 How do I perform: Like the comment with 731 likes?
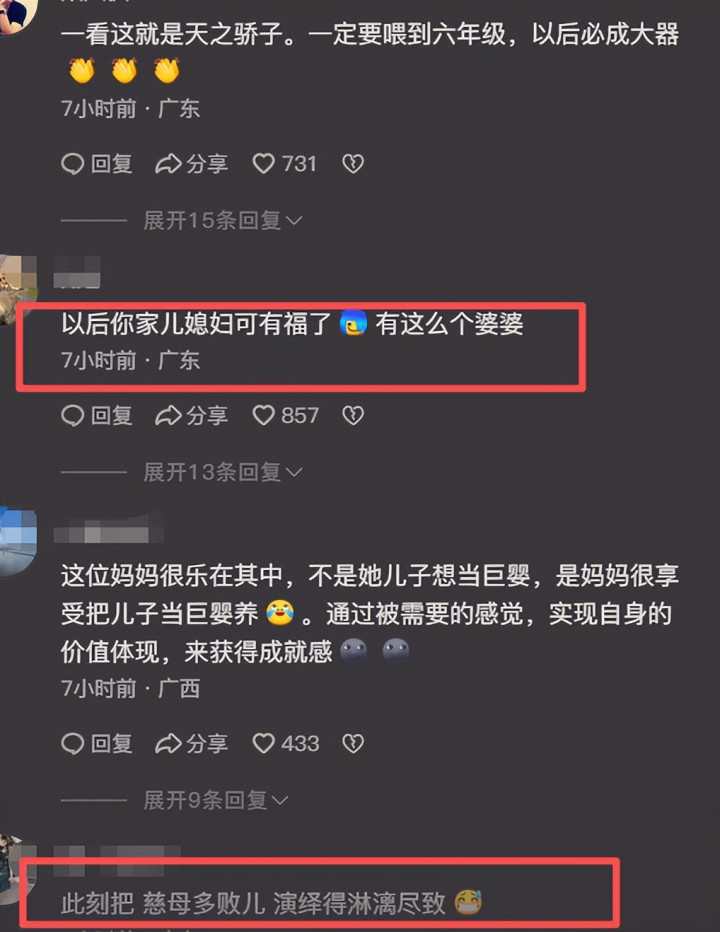coord(263,163)
